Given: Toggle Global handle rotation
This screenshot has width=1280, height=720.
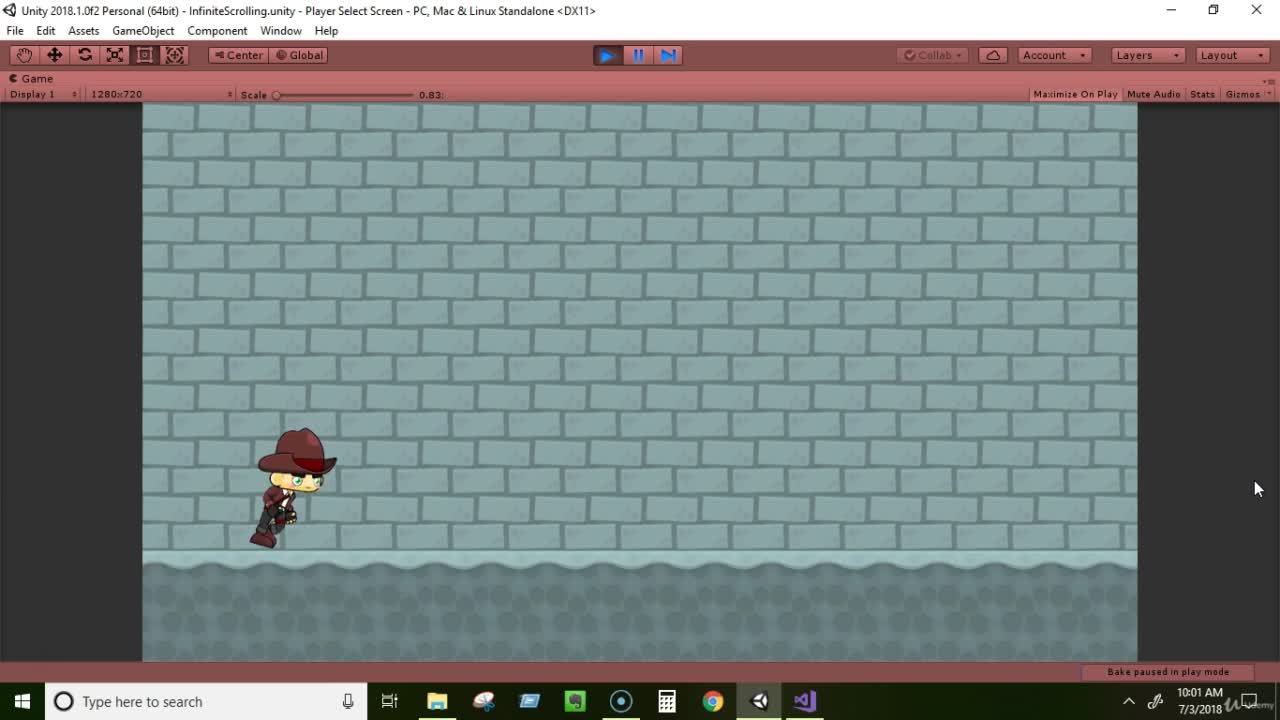Looking at the screenshot, I should [299, 55].
